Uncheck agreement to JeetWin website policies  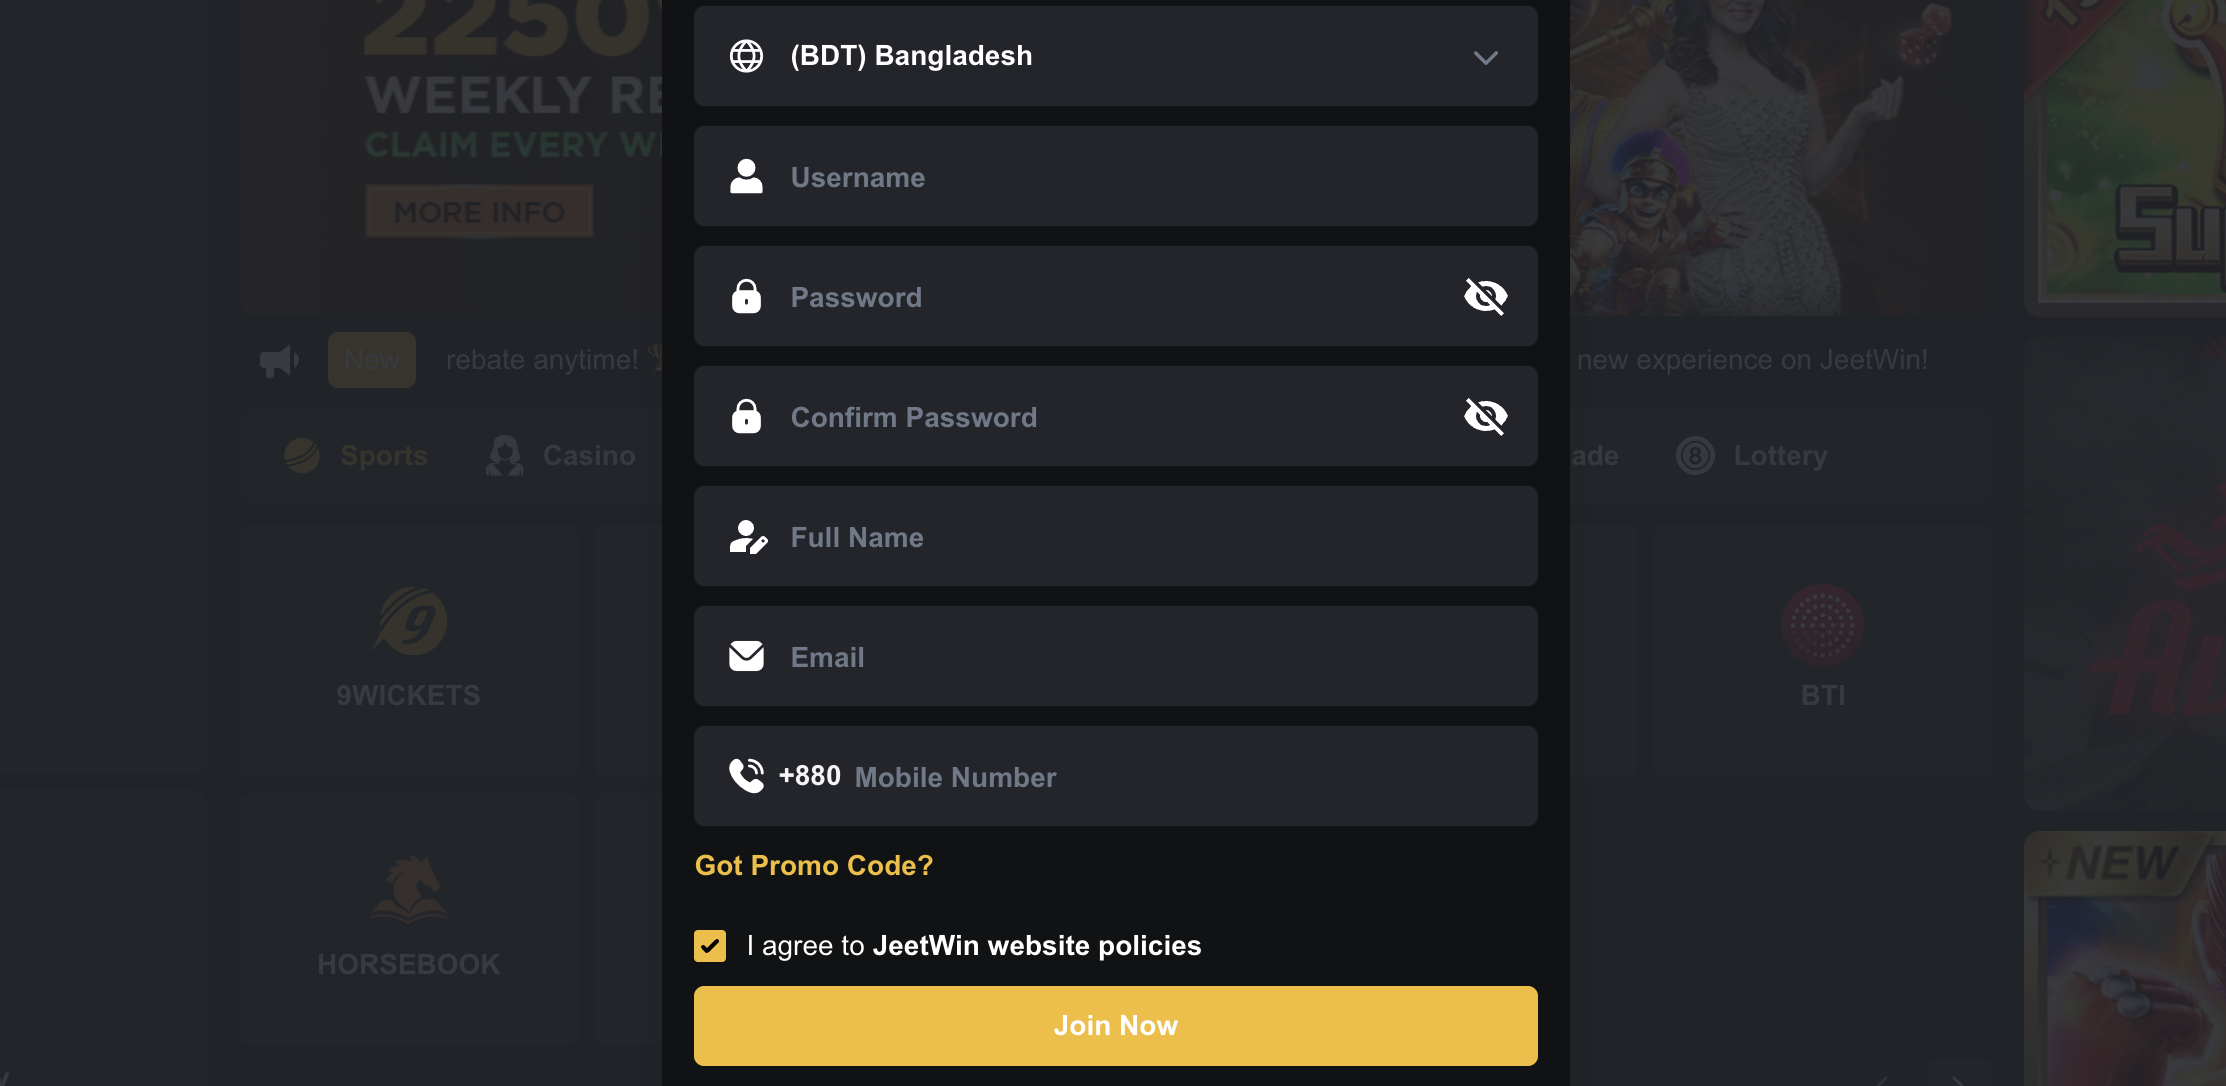coord(710,945)
